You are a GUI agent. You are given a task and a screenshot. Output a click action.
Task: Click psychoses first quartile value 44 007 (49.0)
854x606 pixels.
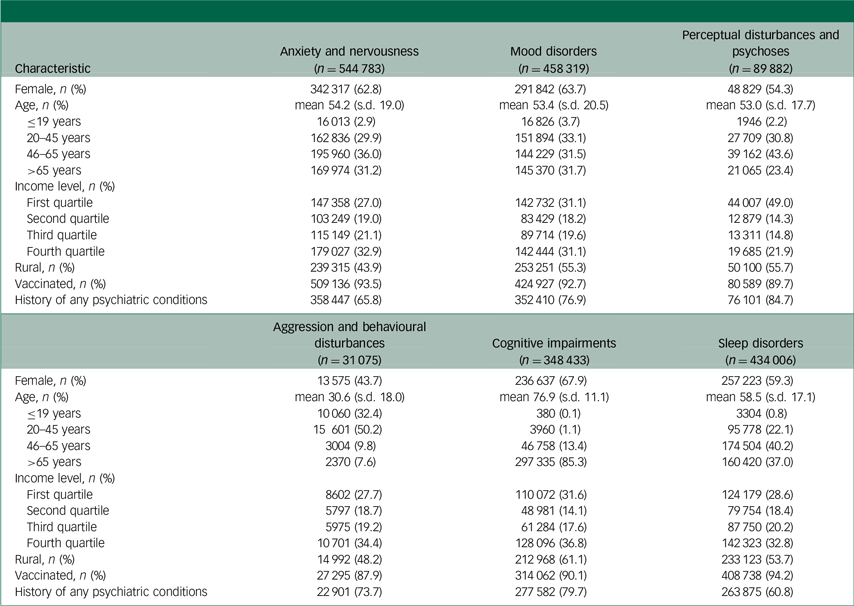pyautogui.click(x=760, y=202)
